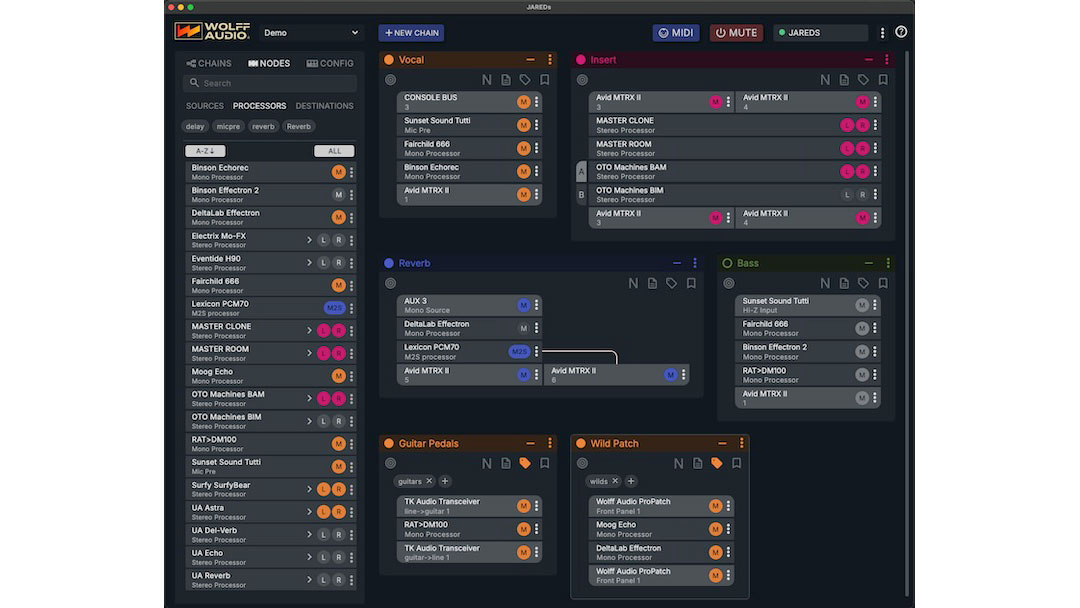Toggle L channel of UA Astra
Screen dimensions: 1080x608
pyautogui.click(x=323, y=512)
